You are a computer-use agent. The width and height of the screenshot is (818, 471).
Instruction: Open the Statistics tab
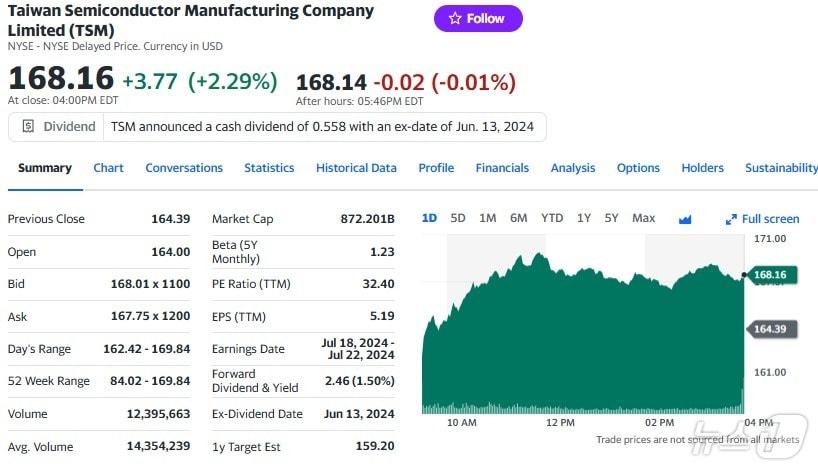[x=269, y=168]
